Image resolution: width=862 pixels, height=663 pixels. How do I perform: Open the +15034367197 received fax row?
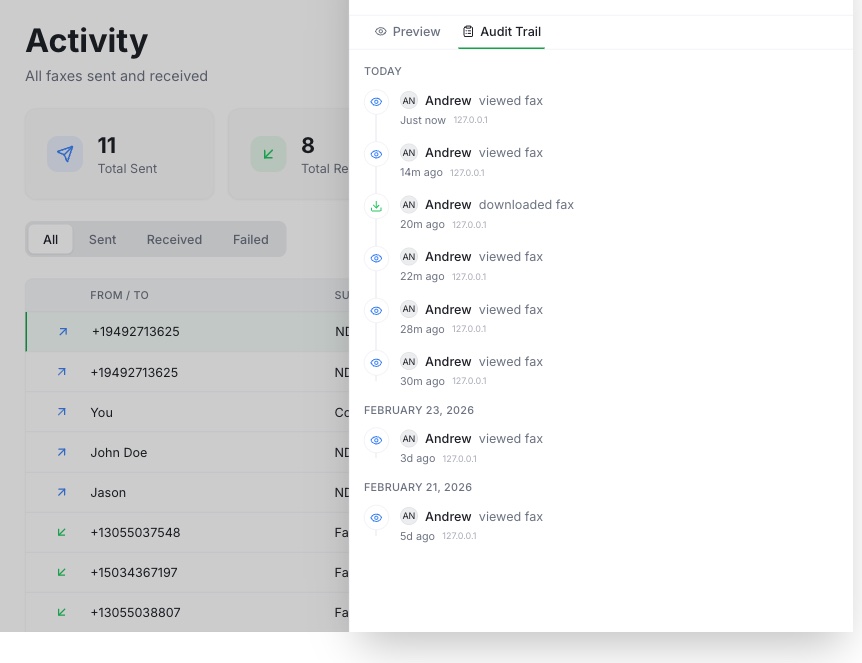click(187, 572)
